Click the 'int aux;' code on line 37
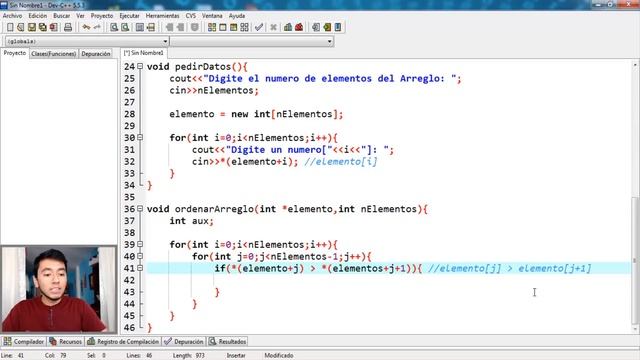Image resolution: width=640 pixels, height=360 pixels. [191, 221]
